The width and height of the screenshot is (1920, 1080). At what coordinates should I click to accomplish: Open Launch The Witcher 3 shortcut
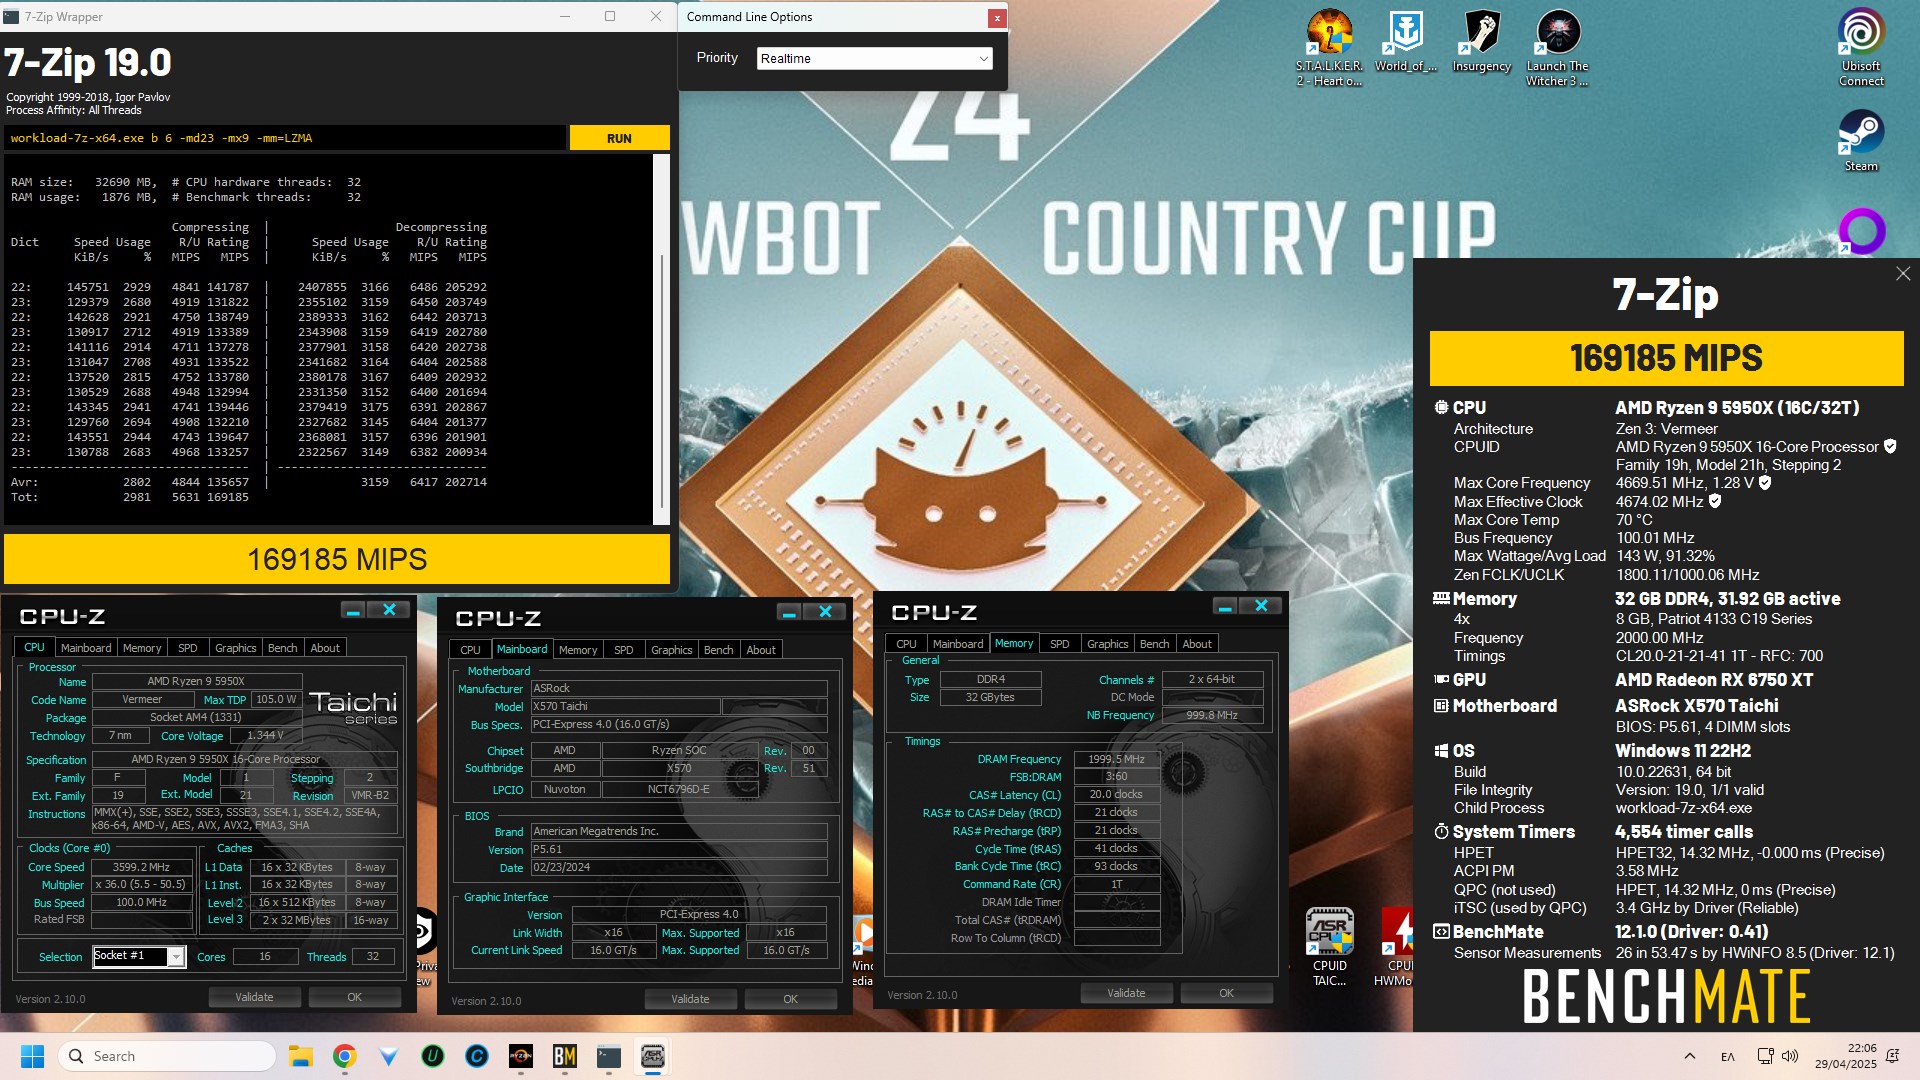point(1557,47)
